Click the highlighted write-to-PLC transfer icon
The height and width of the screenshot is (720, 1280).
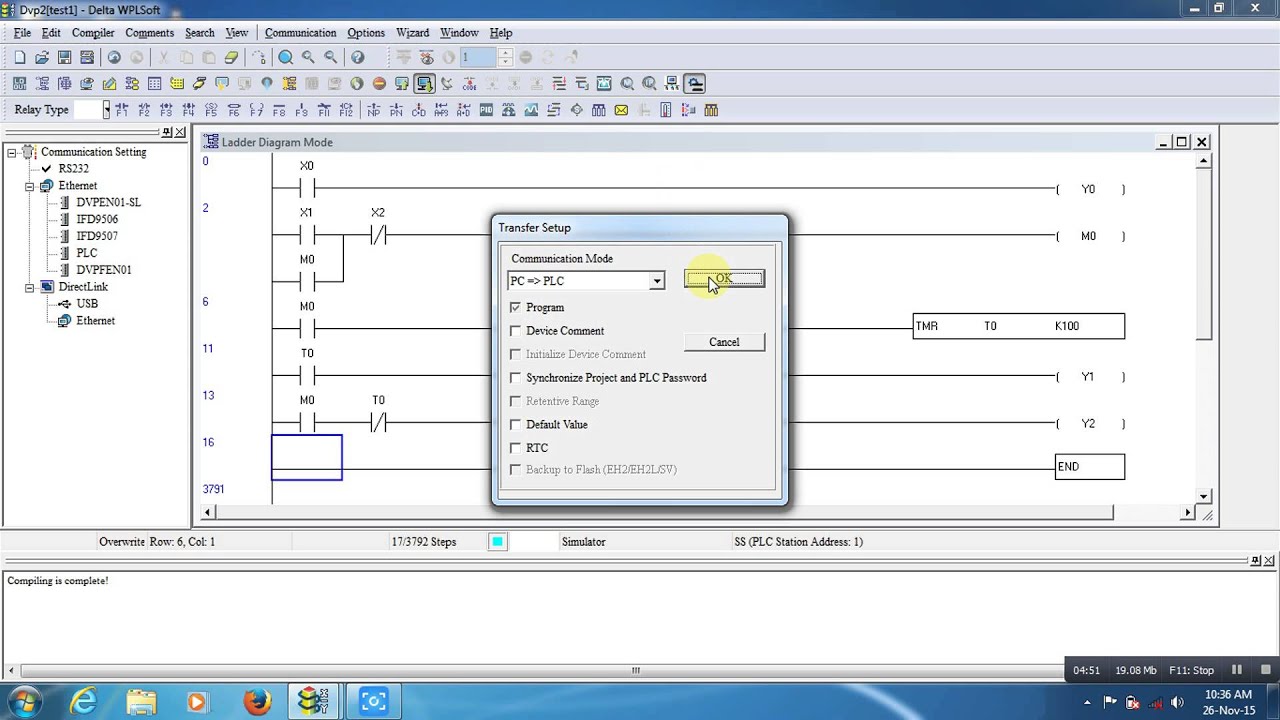click(424, 84)
